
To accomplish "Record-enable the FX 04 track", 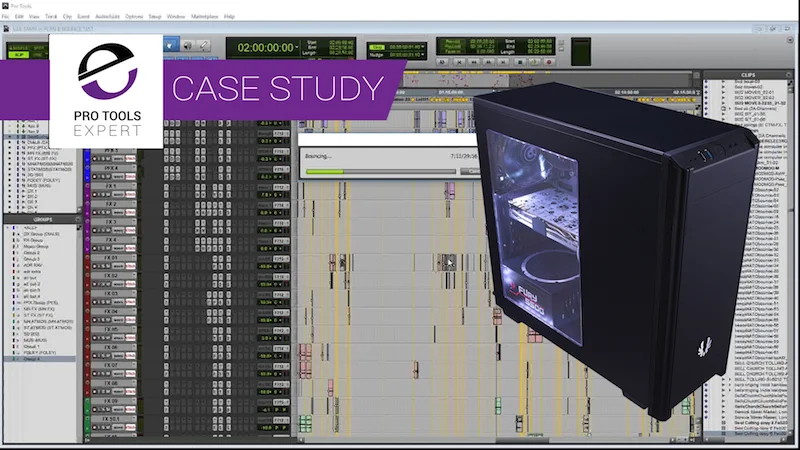I will [95, 320].
